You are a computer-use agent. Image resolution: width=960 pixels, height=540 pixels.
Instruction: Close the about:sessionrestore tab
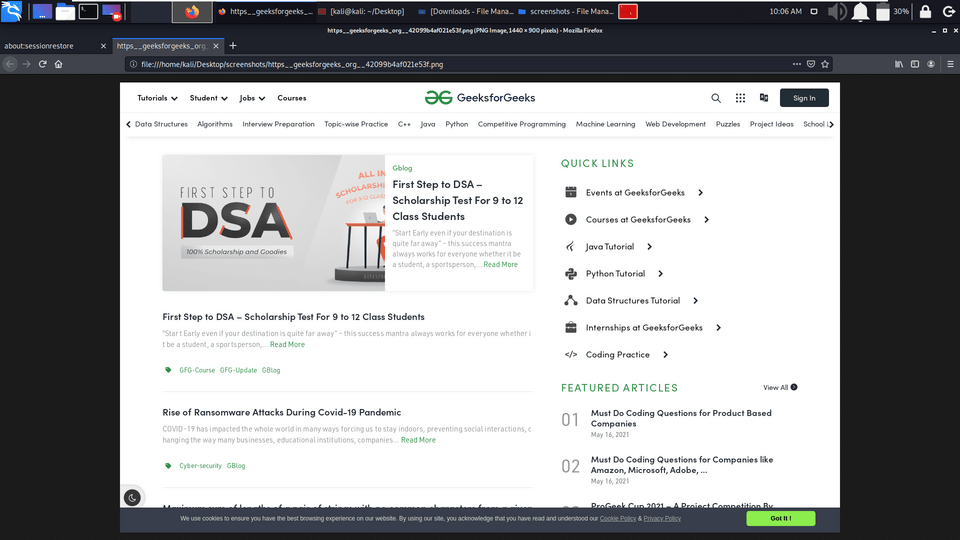point(103,46)
